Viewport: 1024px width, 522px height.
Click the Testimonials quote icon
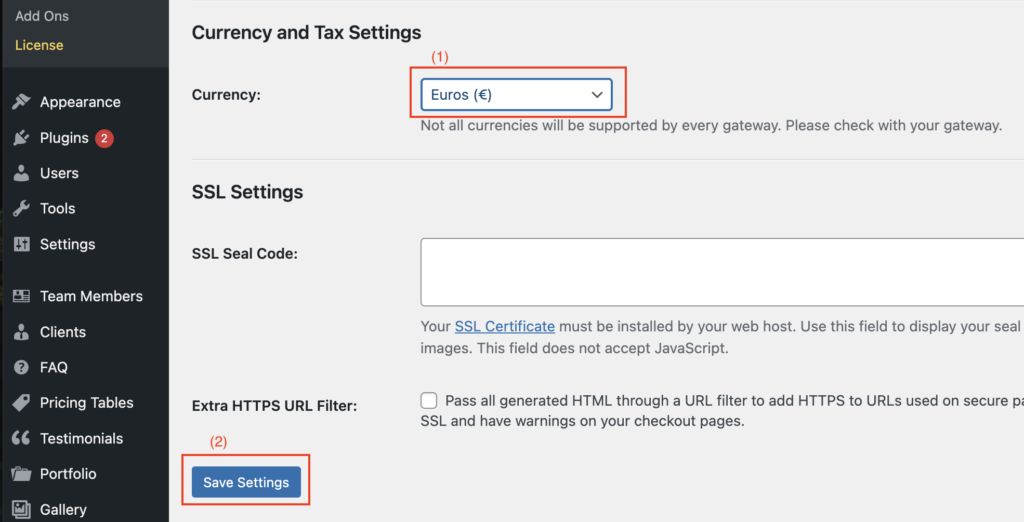point(21,439)
